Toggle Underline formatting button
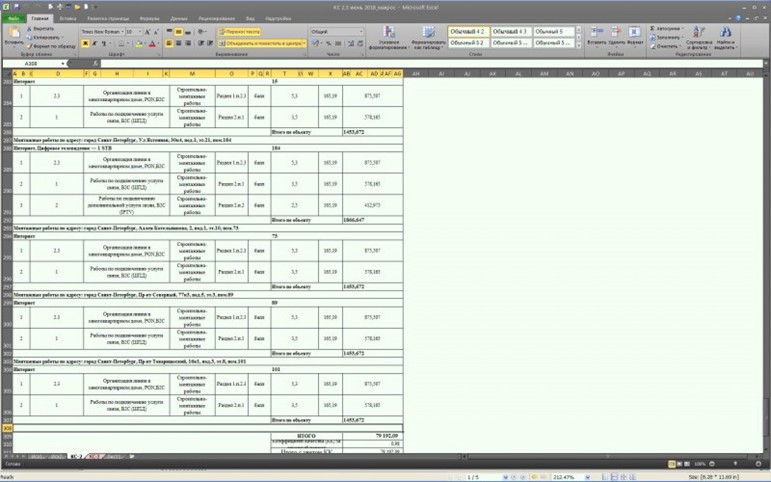Screen dimensions: 771x482 104,43
